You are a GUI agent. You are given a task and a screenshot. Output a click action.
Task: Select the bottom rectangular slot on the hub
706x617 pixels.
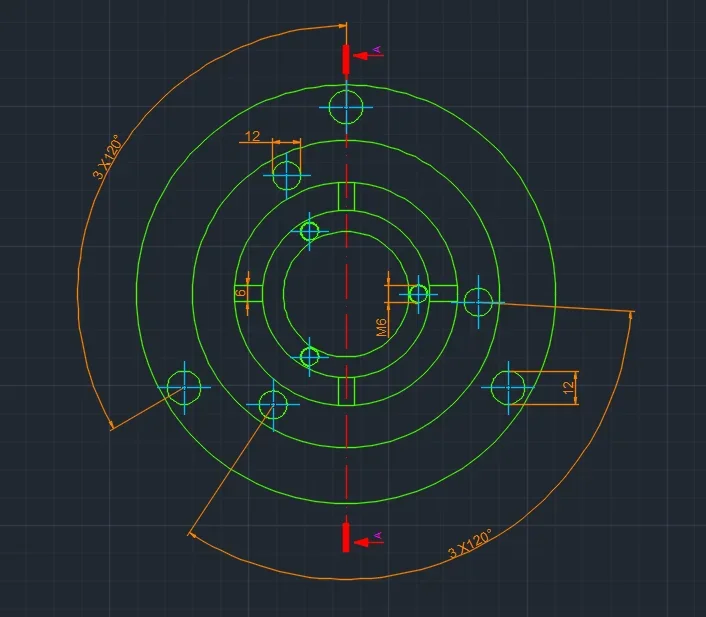(346, 391)
